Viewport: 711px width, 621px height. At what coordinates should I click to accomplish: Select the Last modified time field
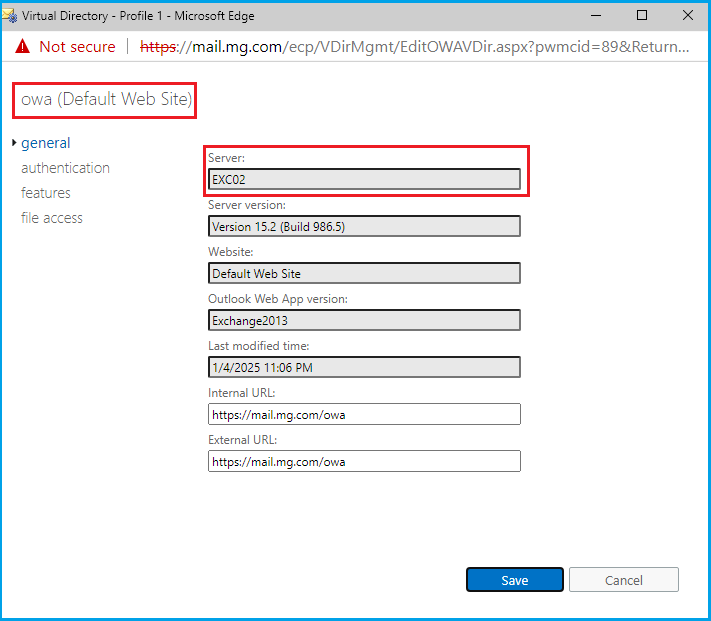[364, 367]
